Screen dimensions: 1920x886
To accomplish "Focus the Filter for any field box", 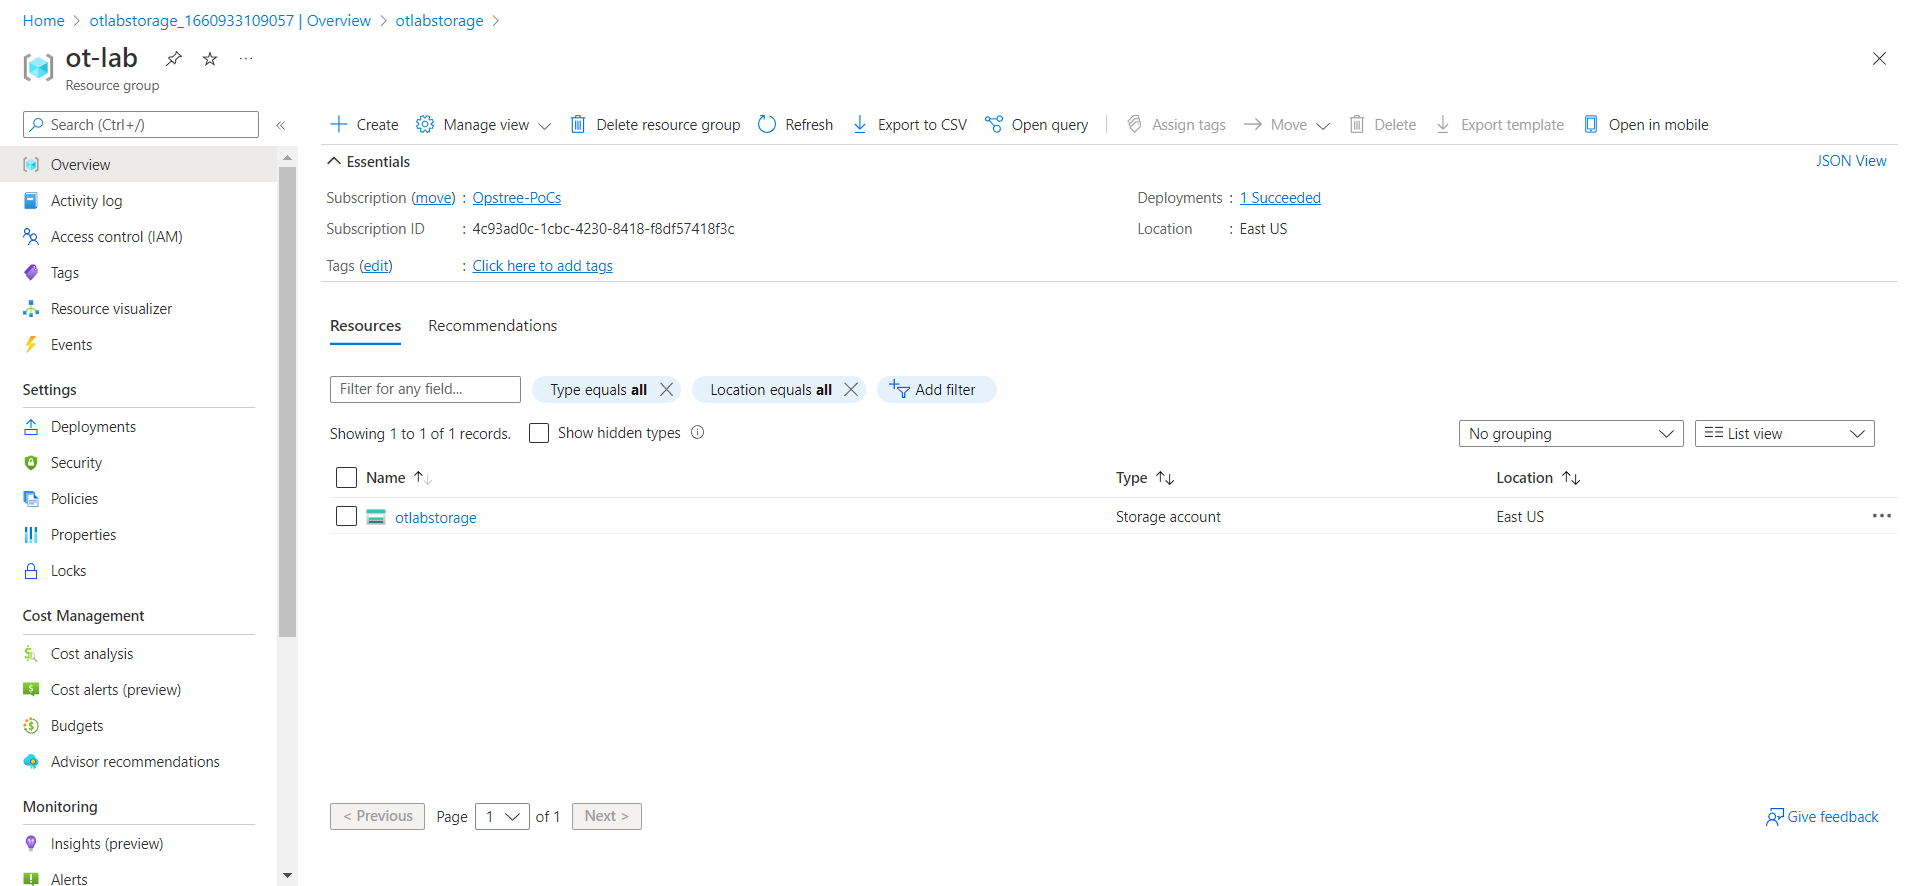I will (425, 389).
